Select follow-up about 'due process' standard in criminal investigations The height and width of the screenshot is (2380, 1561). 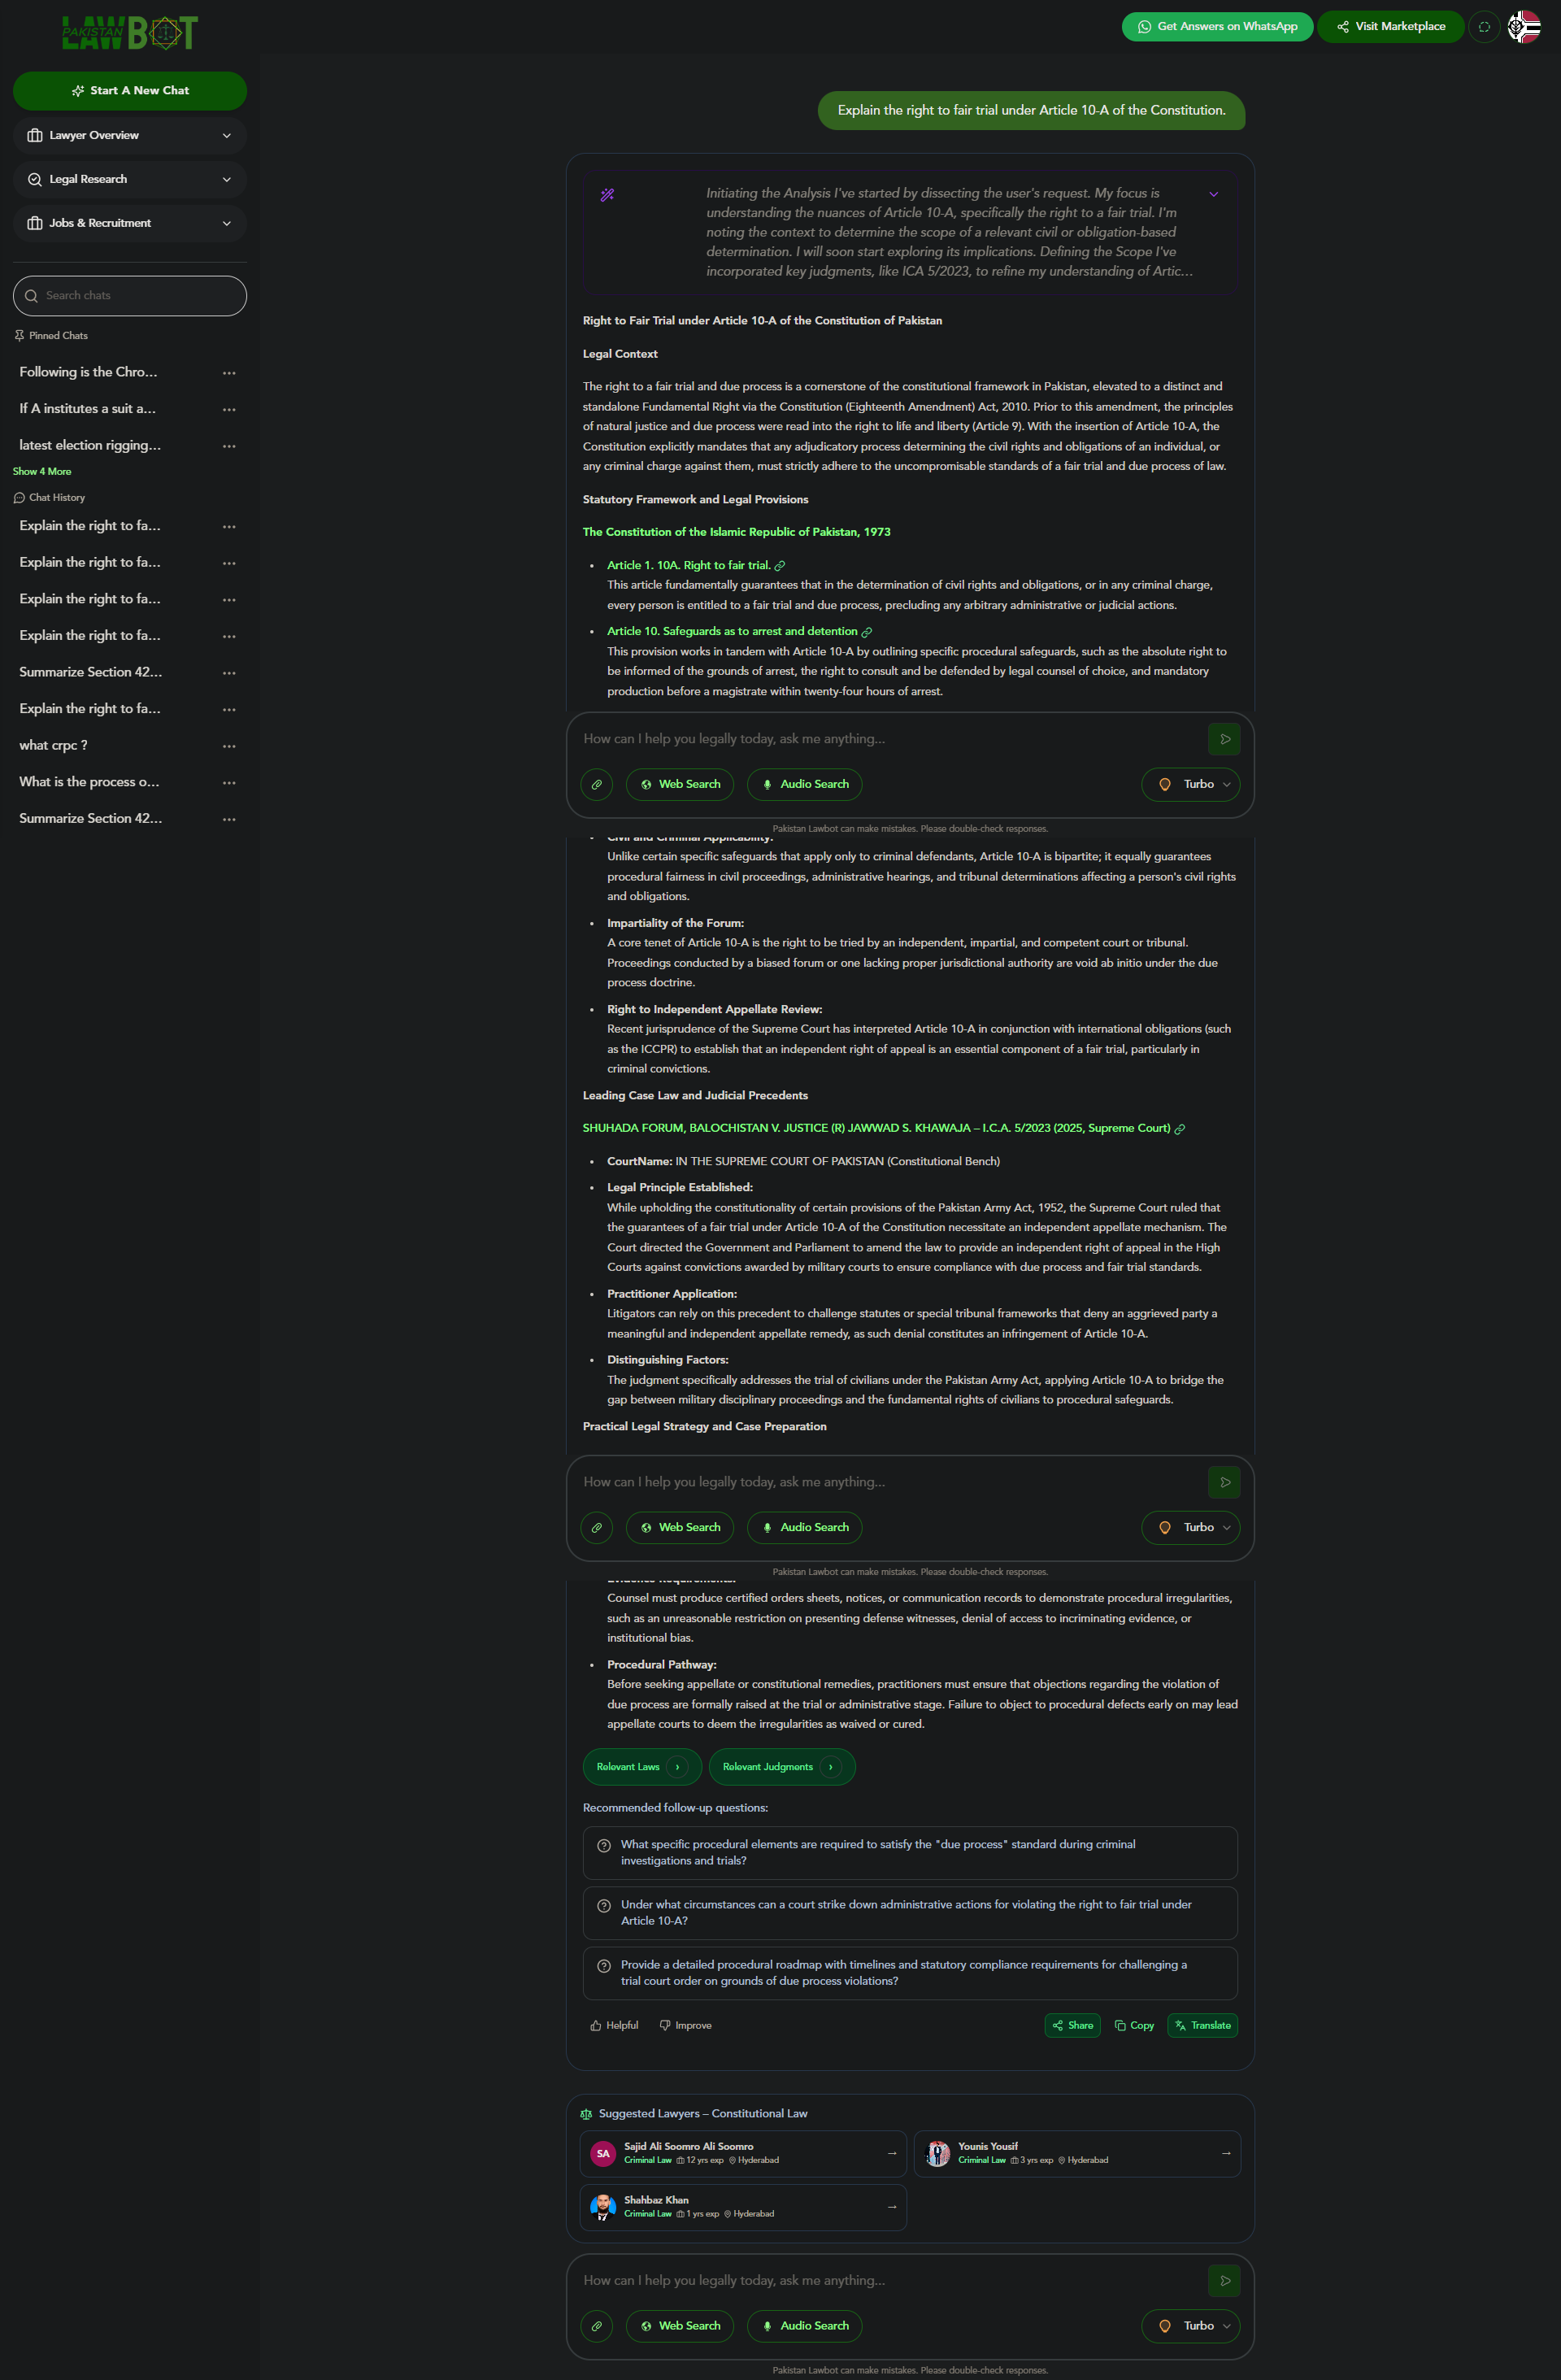coord(910,1853)
